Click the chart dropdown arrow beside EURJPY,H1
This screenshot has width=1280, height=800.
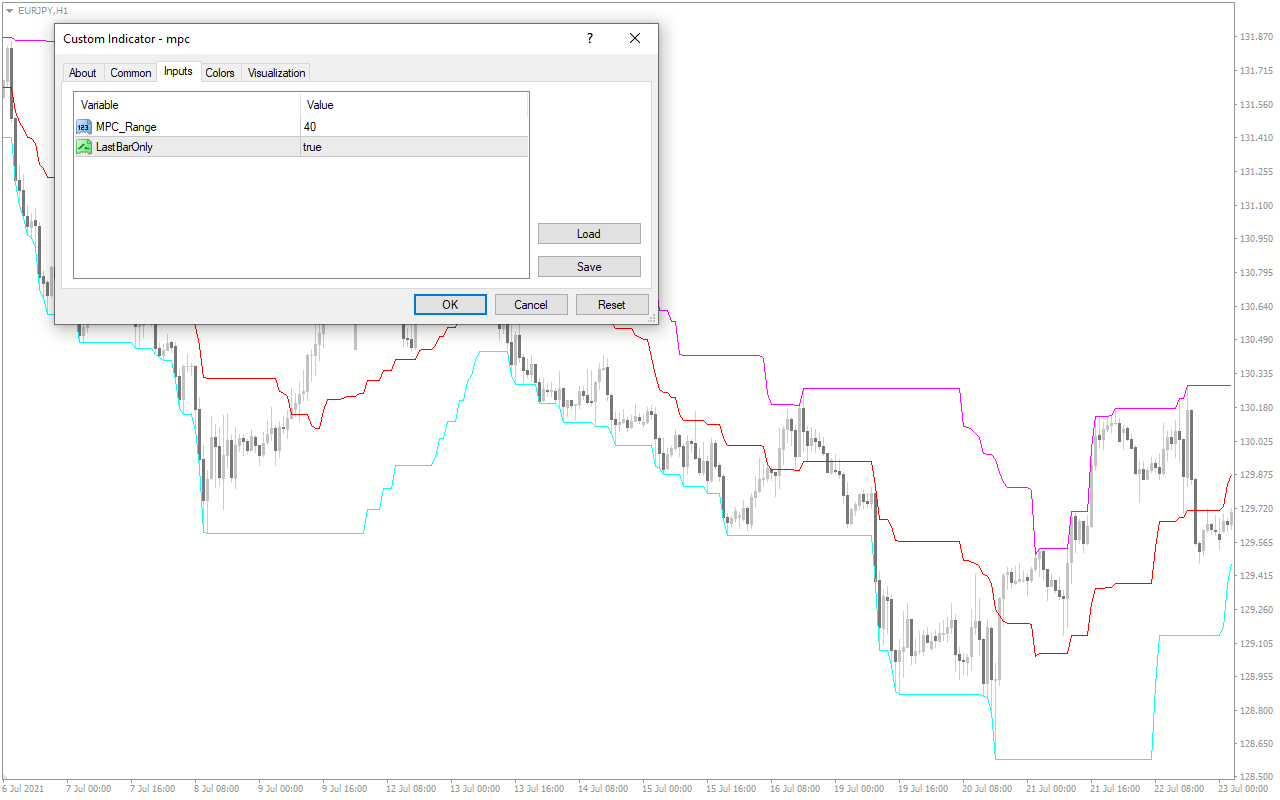coord(9,9)
